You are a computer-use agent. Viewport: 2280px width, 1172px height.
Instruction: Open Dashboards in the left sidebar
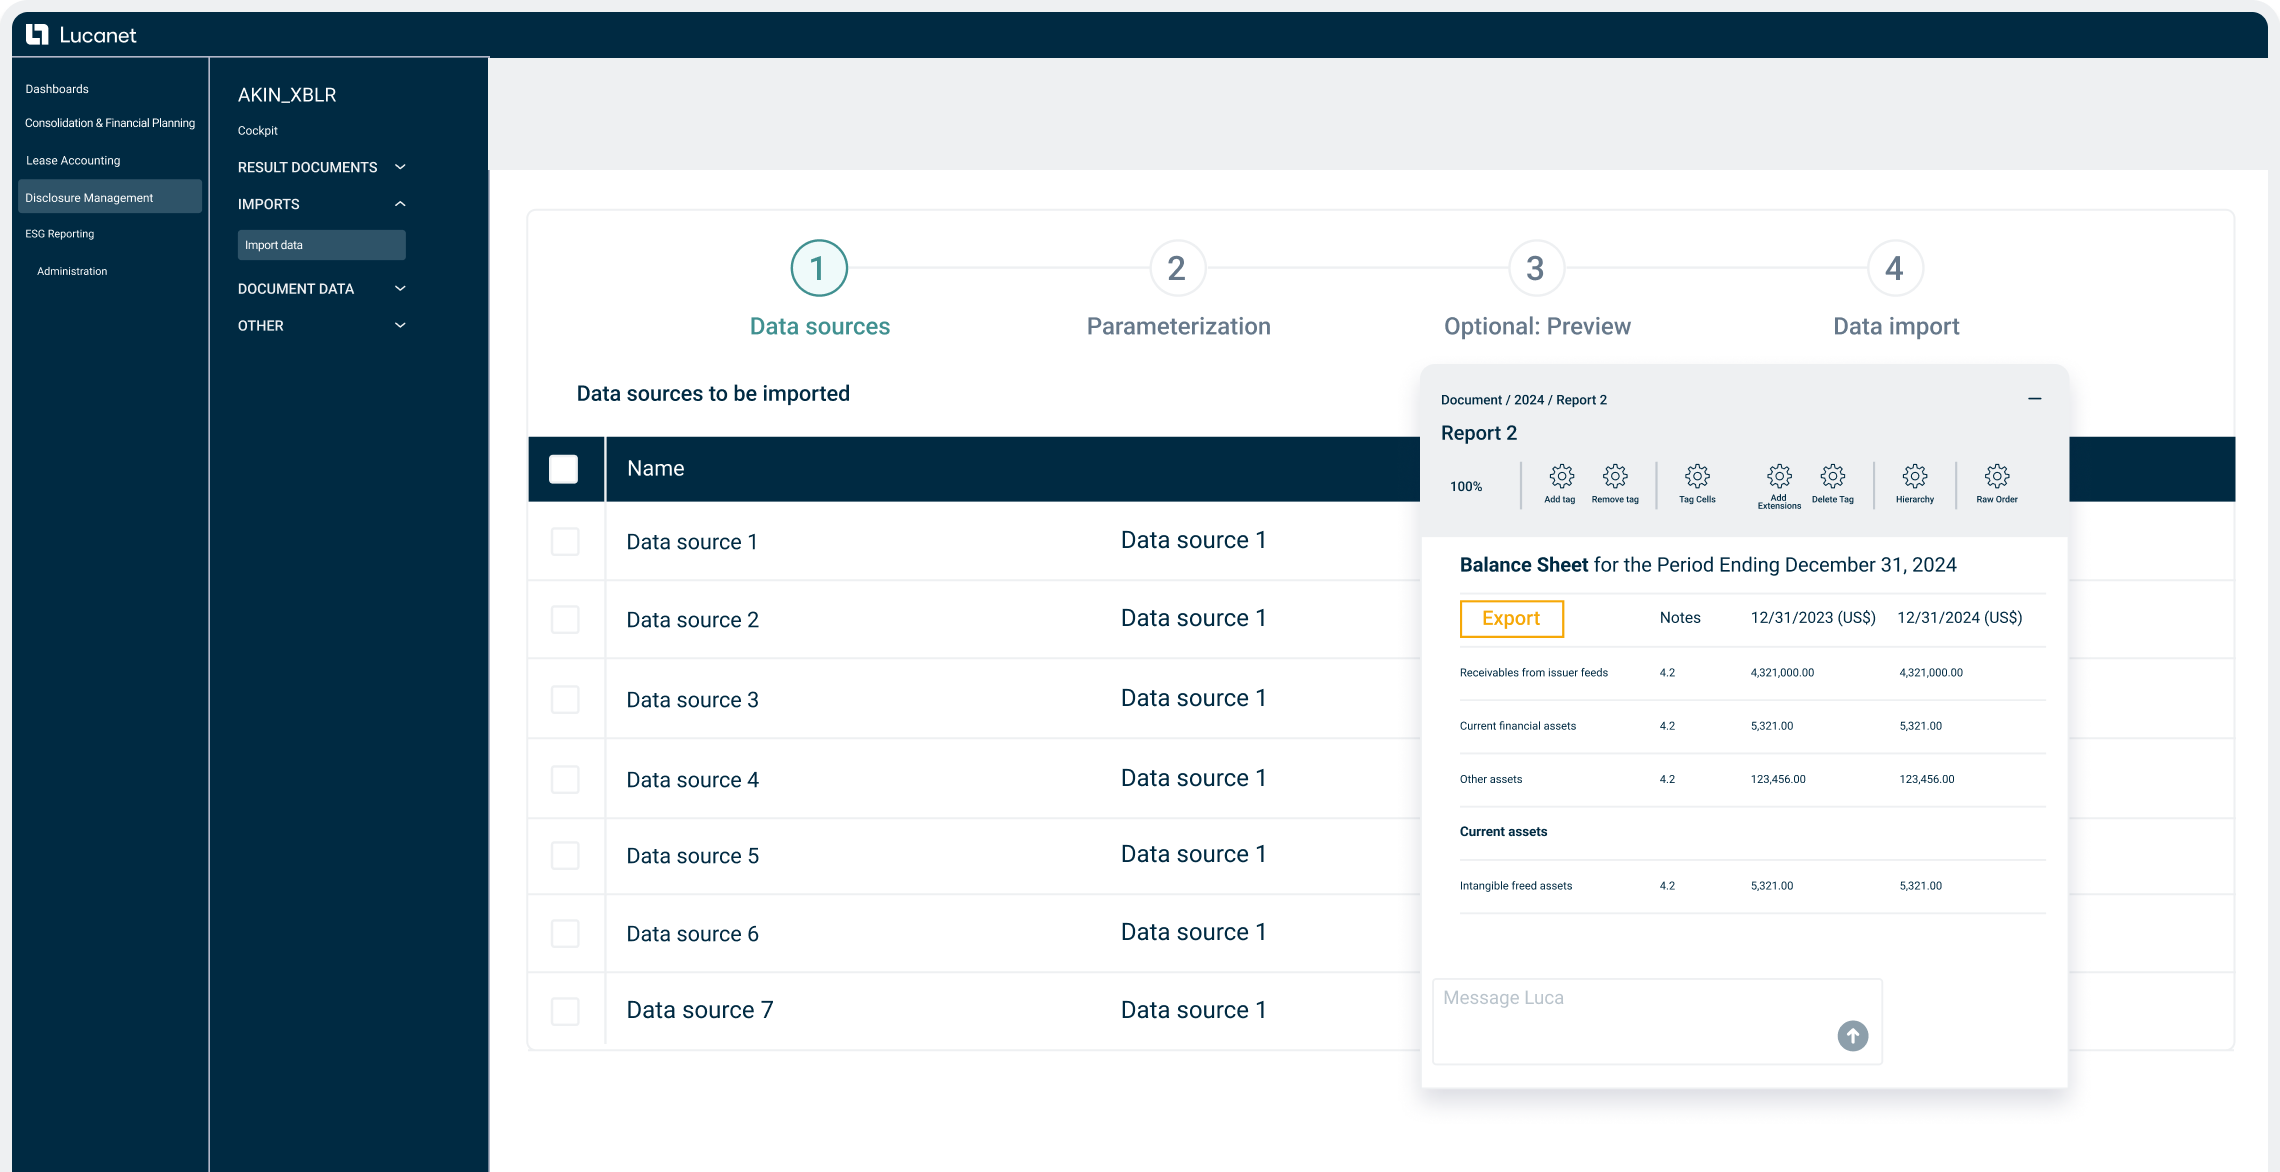click(57, 89)
